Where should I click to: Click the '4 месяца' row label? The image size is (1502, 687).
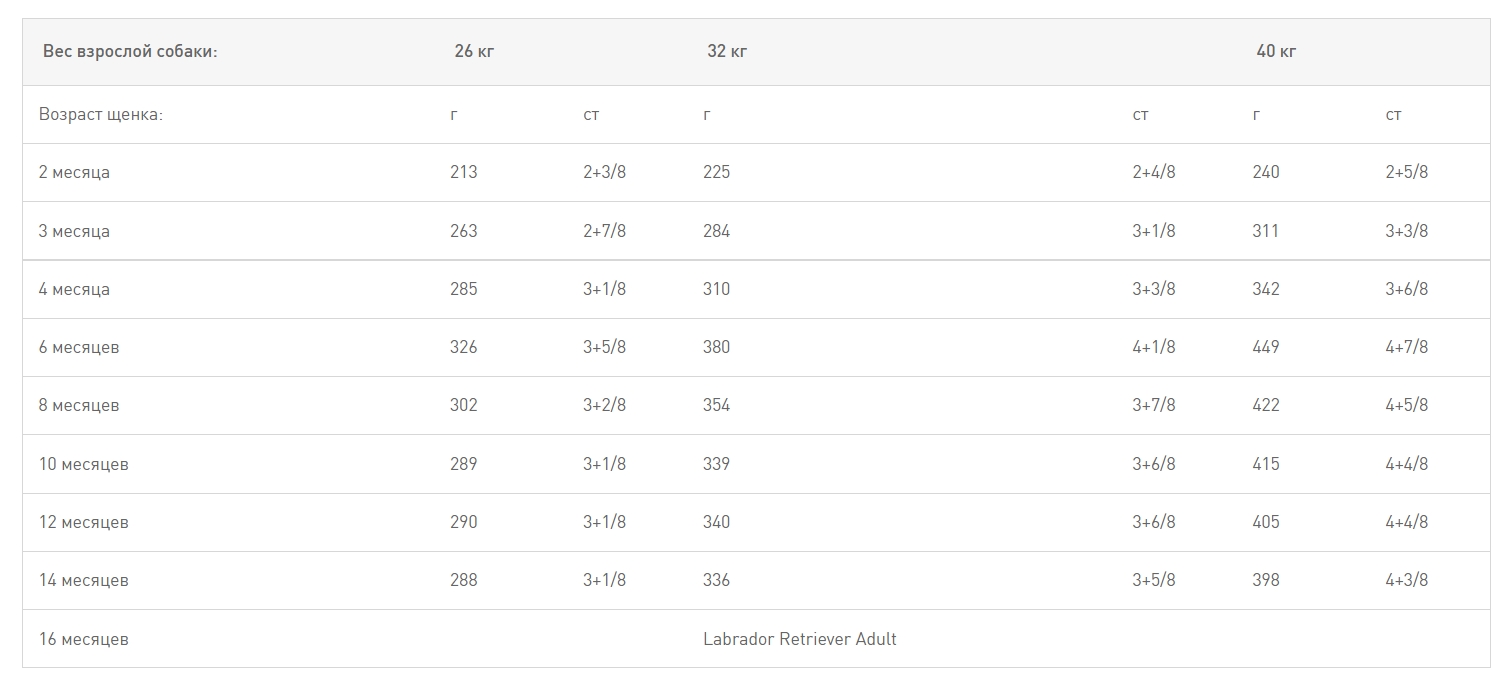tap(74, 289)
